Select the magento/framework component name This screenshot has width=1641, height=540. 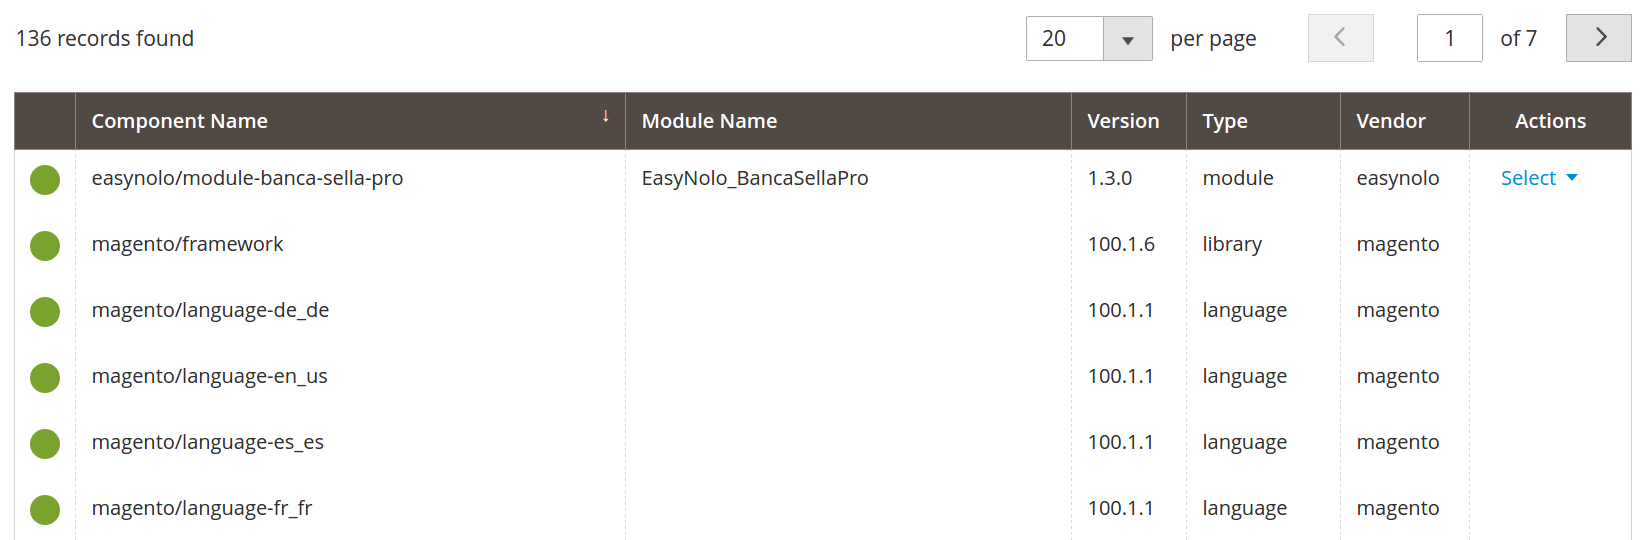point(187,244)
